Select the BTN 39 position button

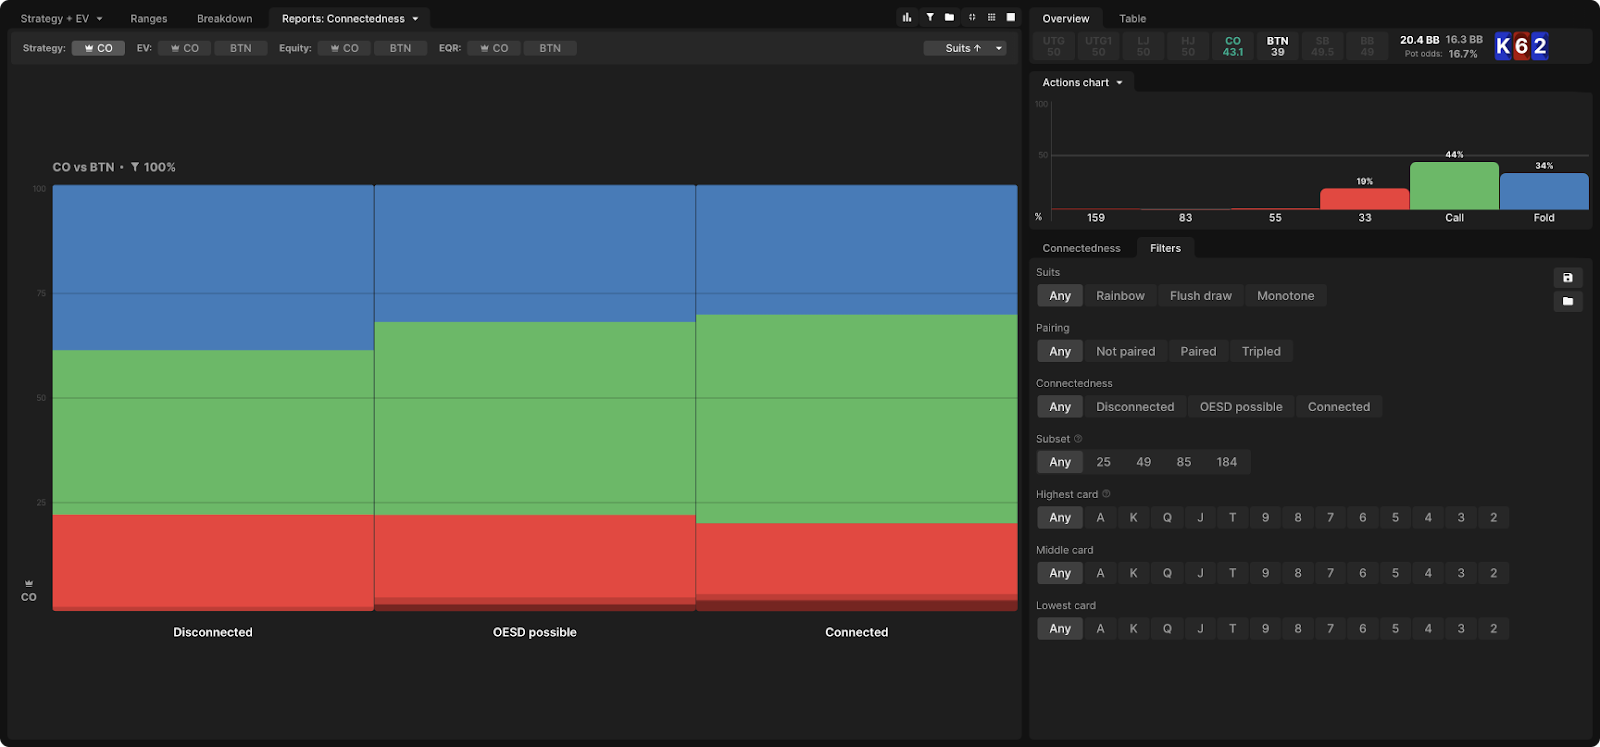1277,47
